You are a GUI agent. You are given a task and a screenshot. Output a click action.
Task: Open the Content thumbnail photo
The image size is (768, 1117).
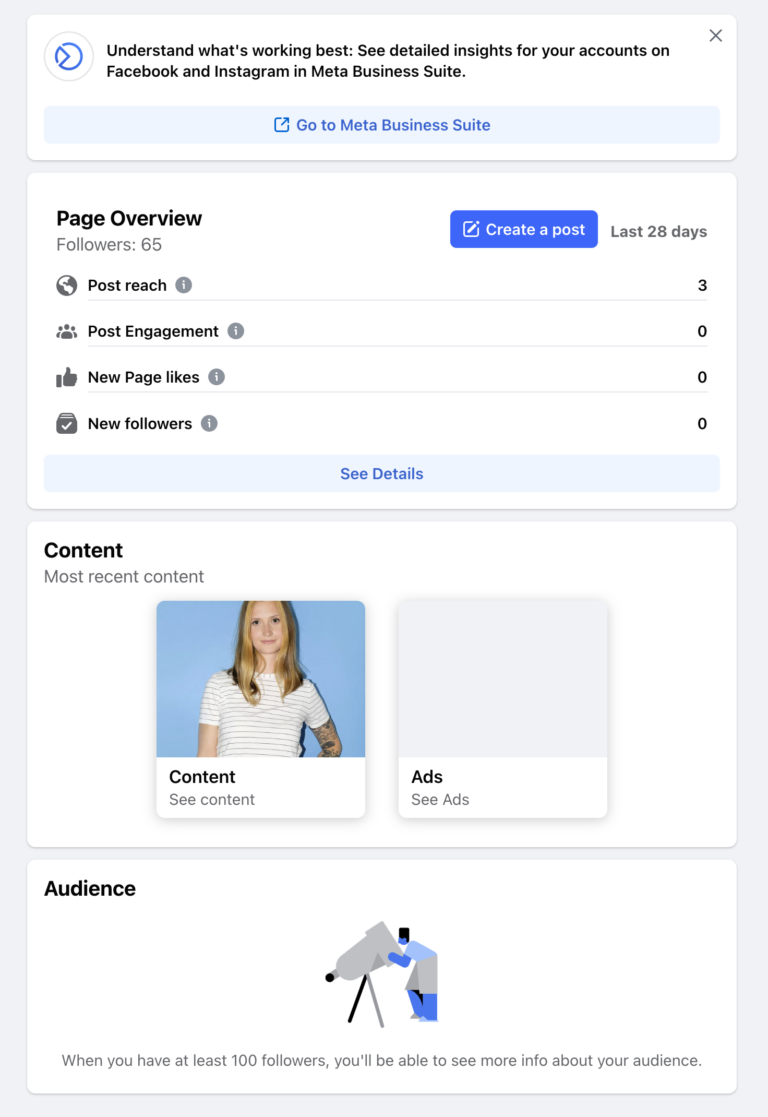[261, 679]
